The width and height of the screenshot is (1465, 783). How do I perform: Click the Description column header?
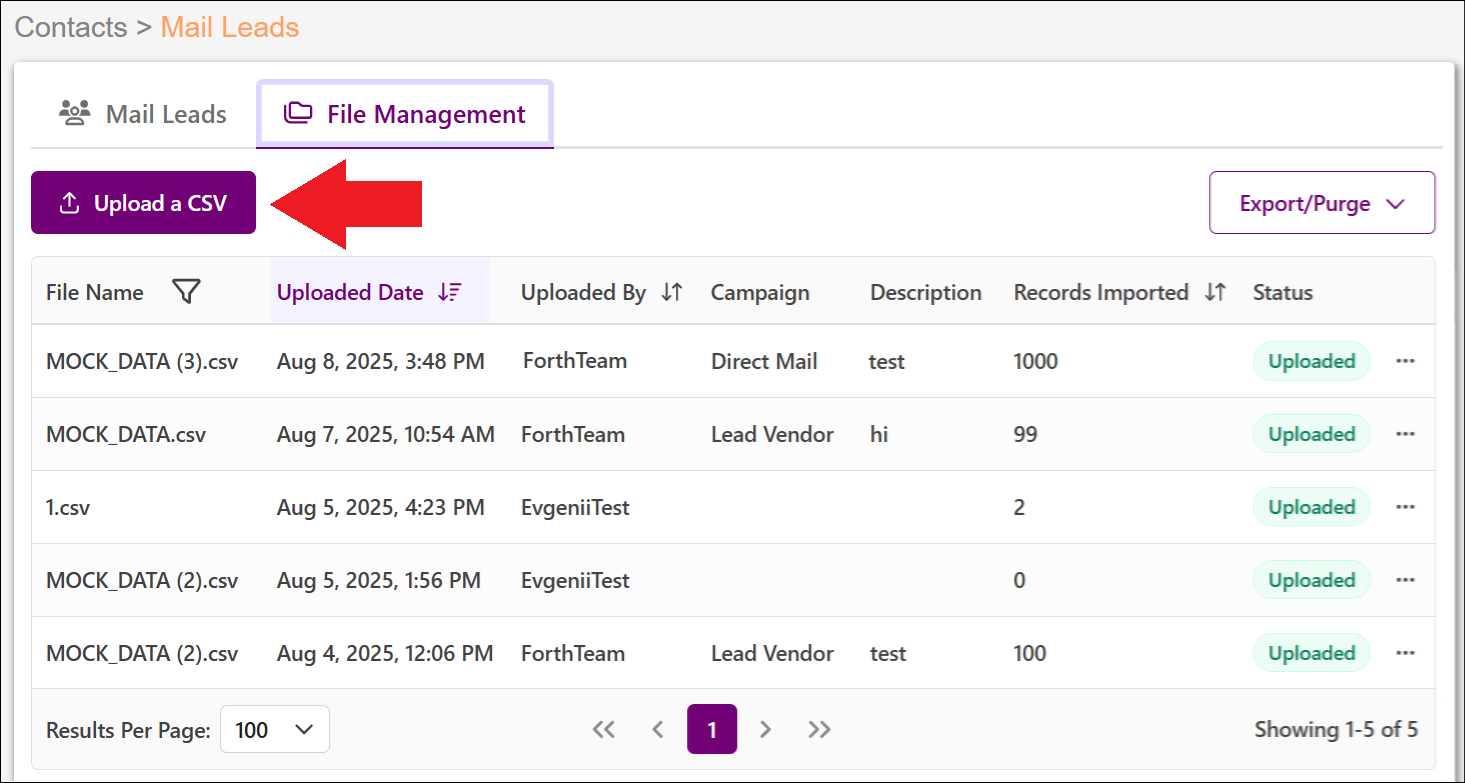(926, 293)
